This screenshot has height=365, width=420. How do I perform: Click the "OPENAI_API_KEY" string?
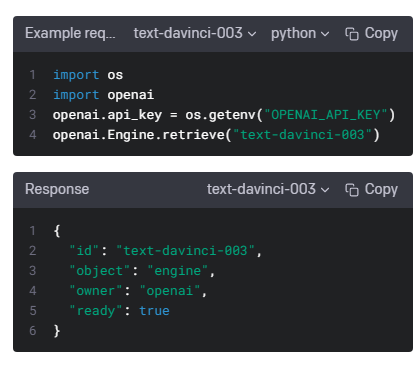point(326,115)
